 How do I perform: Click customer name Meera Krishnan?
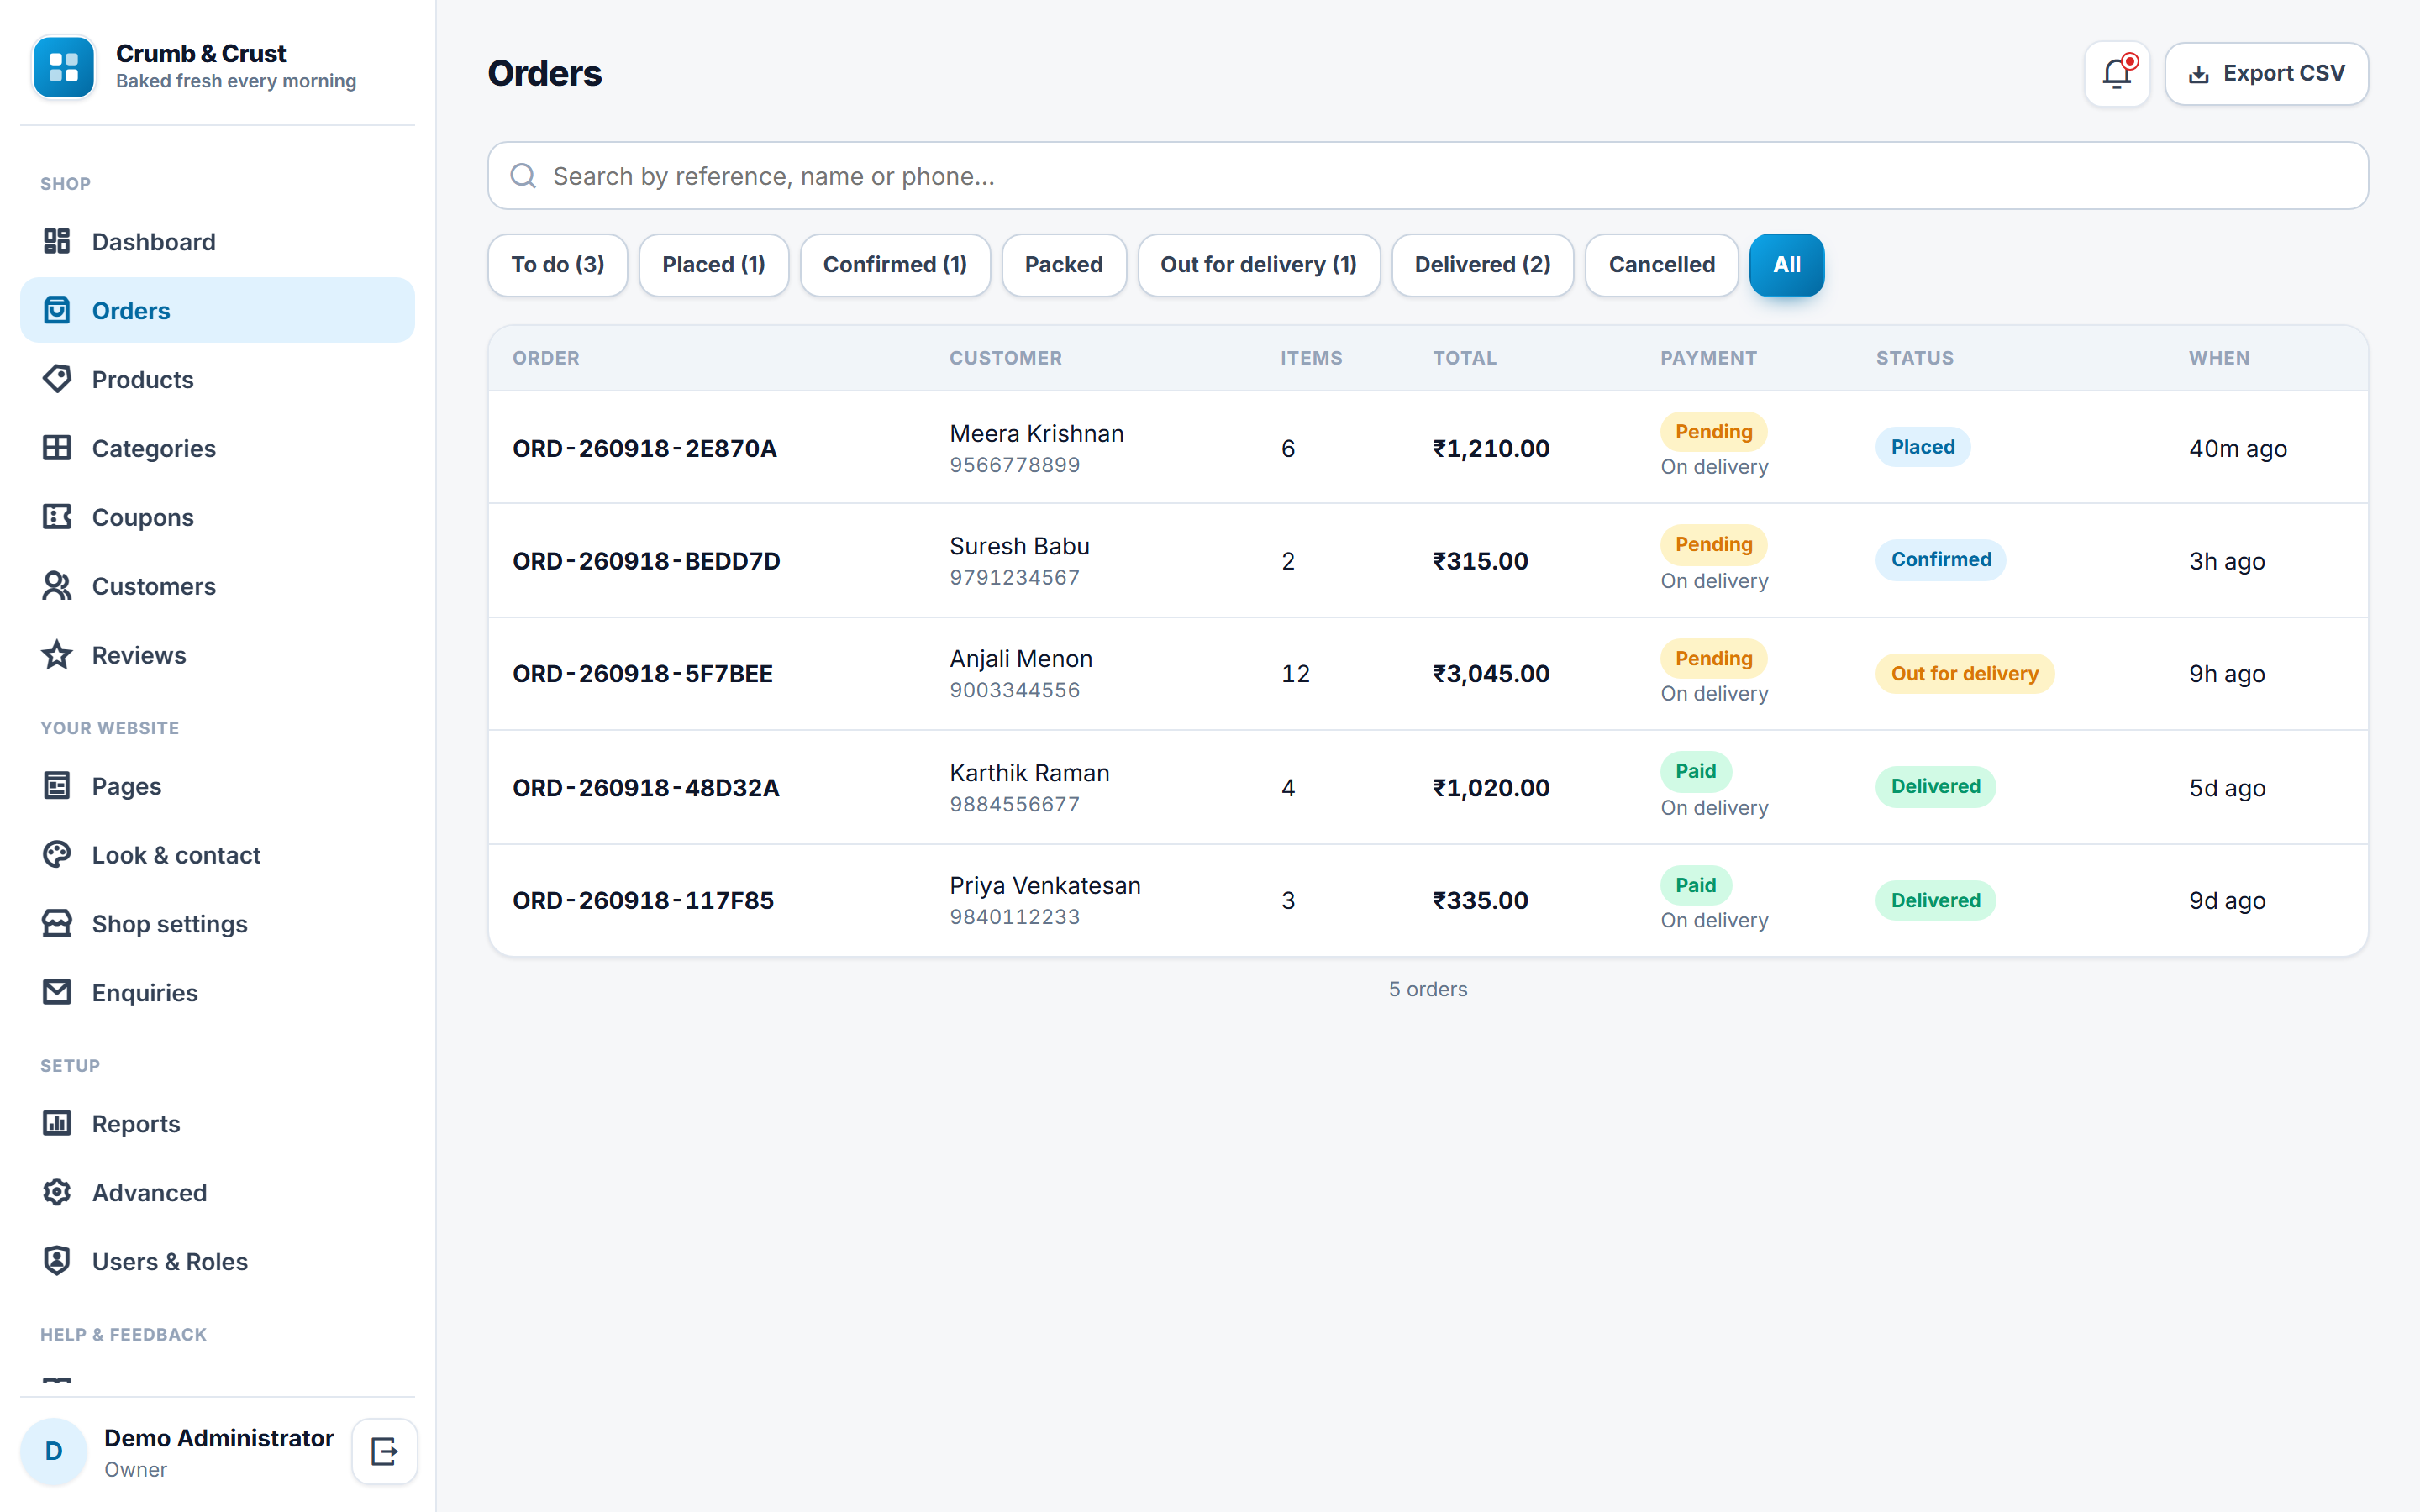click(1037, 434)
